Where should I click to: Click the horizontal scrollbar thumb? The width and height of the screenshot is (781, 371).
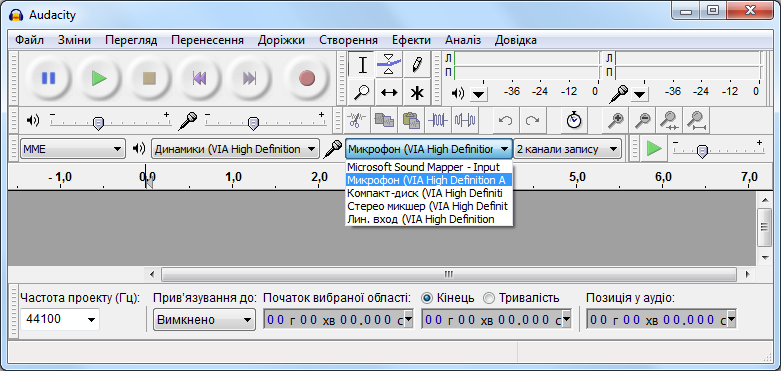click(449, 274)
